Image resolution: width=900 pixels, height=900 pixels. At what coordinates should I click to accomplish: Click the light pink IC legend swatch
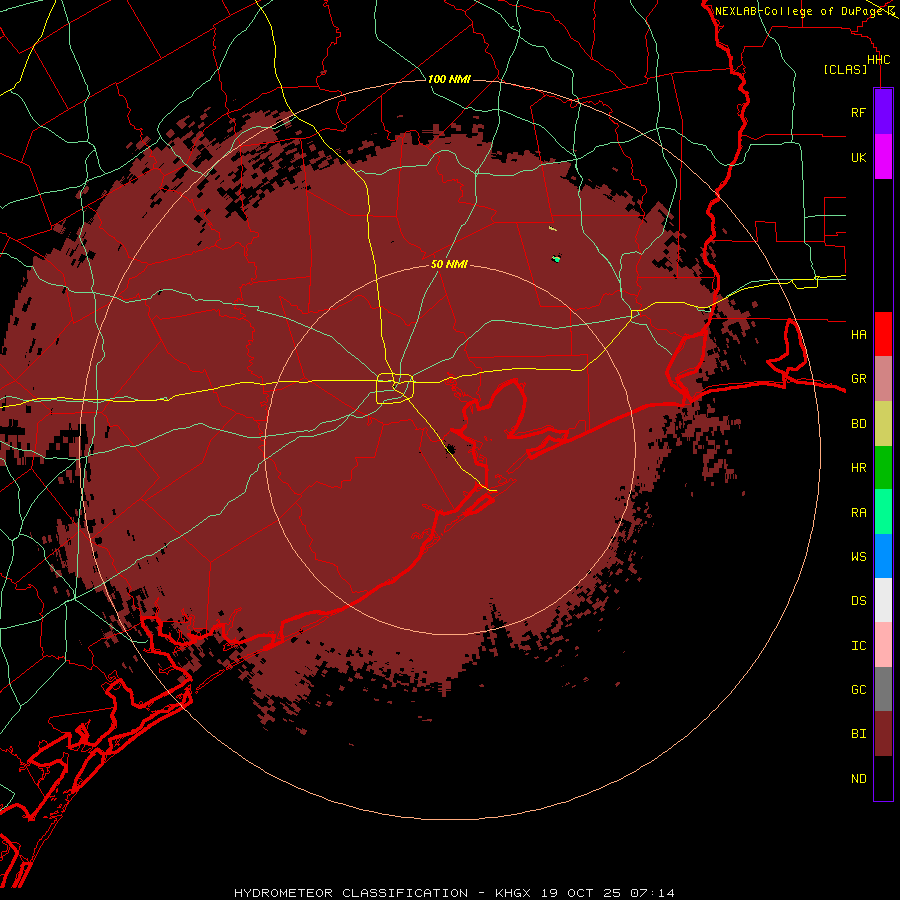pos(883,645)
